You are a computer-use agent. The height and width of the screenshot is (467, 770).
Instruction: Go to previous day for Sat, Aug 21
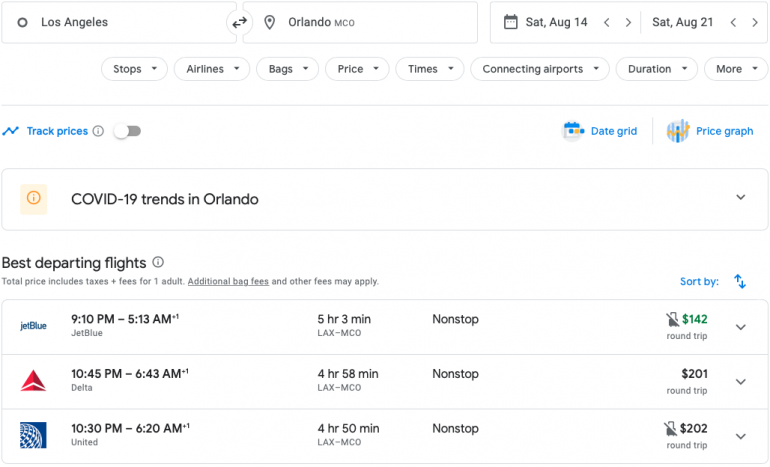click(x=733, y=22)
